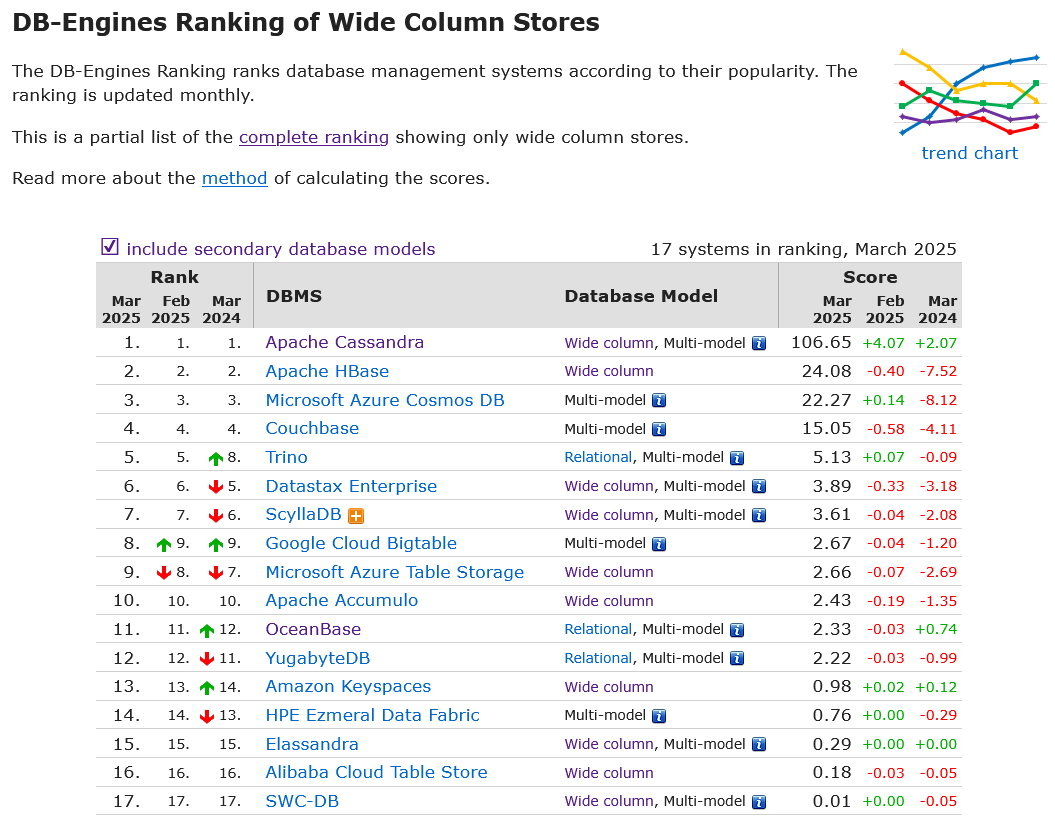Click Wide column link in Apache Accumulo row

pos(609,602)
